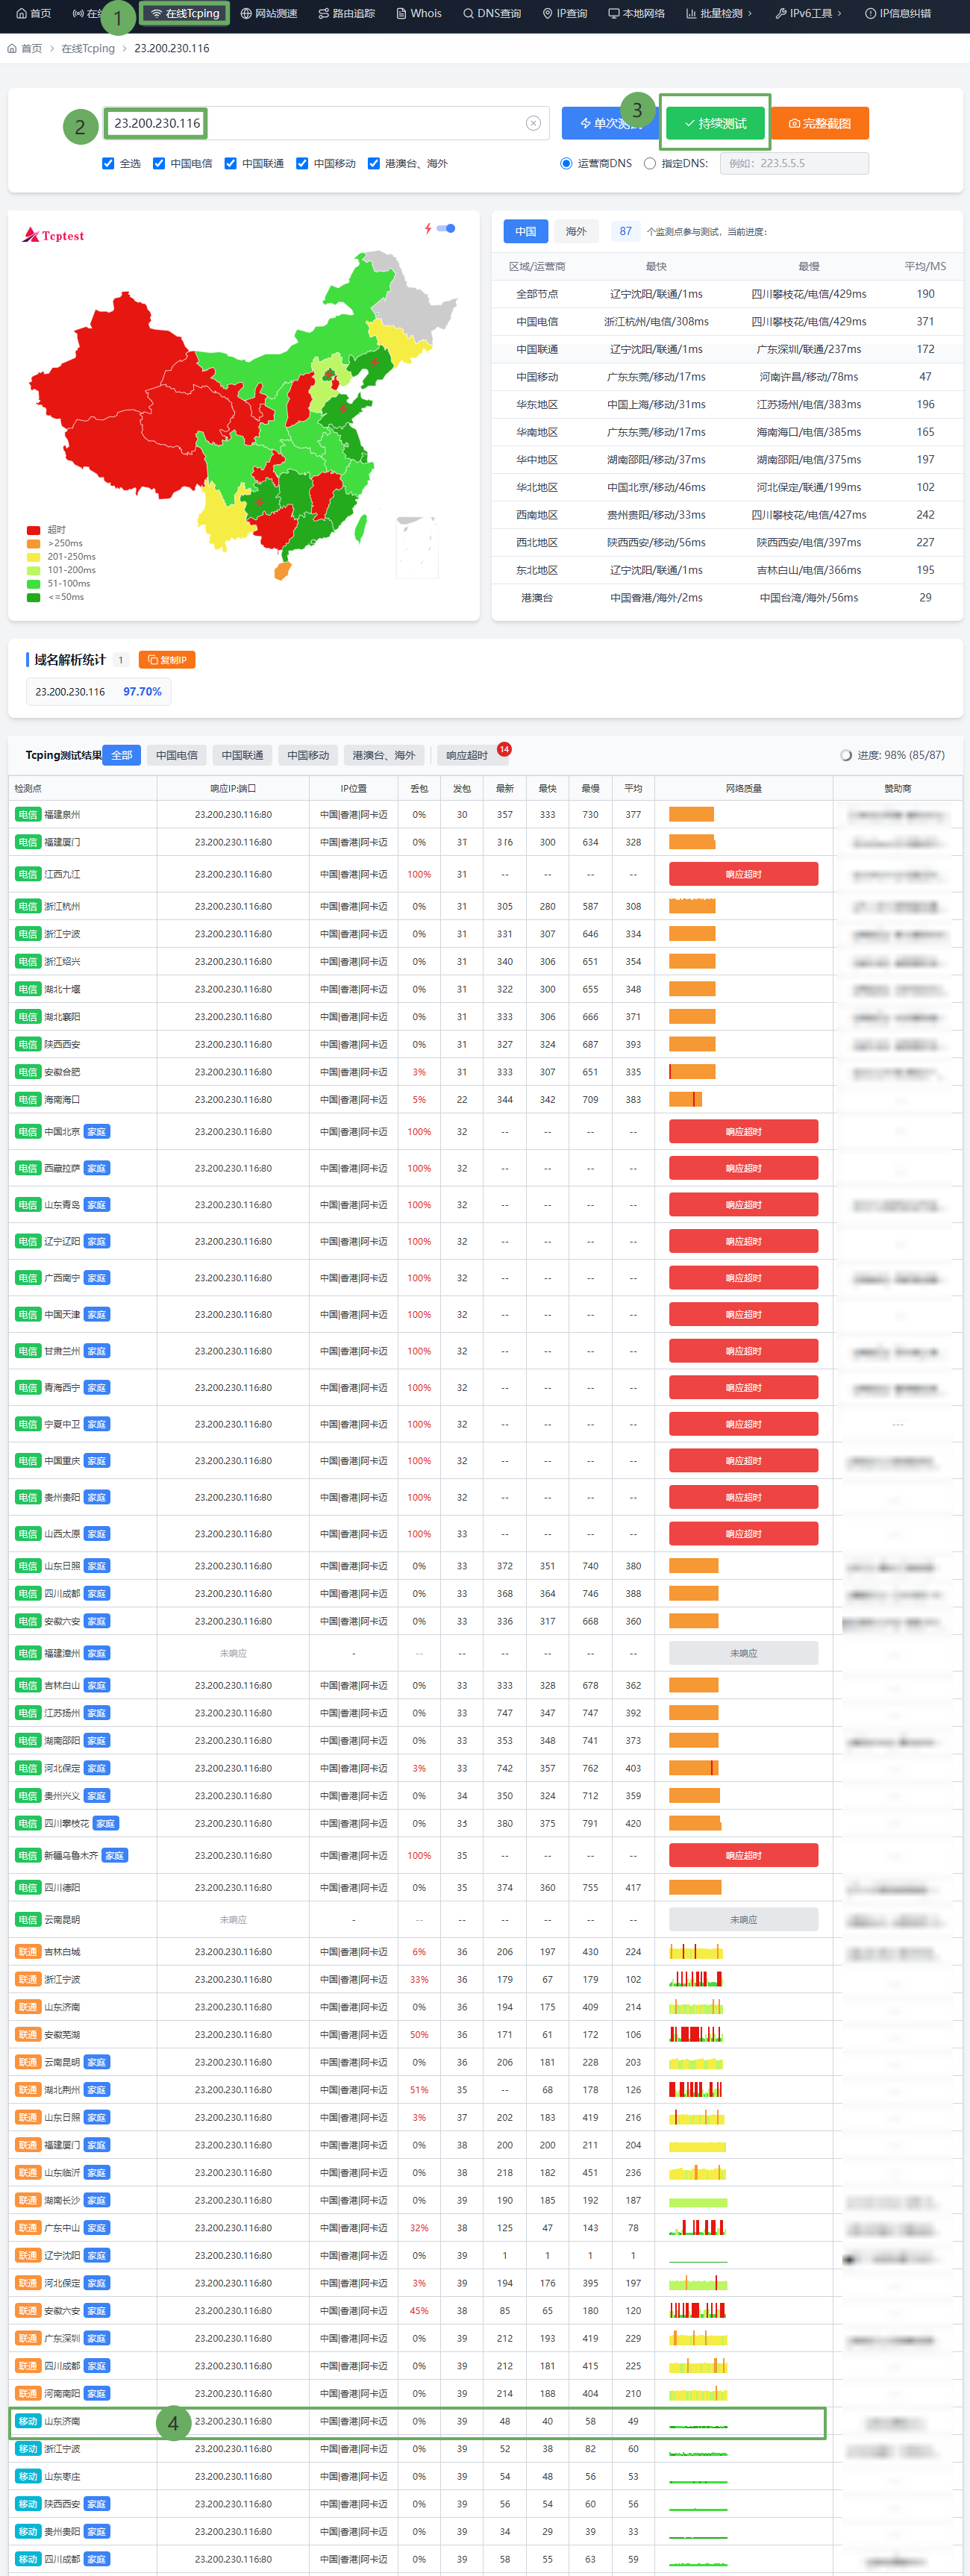Click the orange quality bar in 浙江杭州 row
Screen dimensions: 970x2576
[x=692, y=907]
